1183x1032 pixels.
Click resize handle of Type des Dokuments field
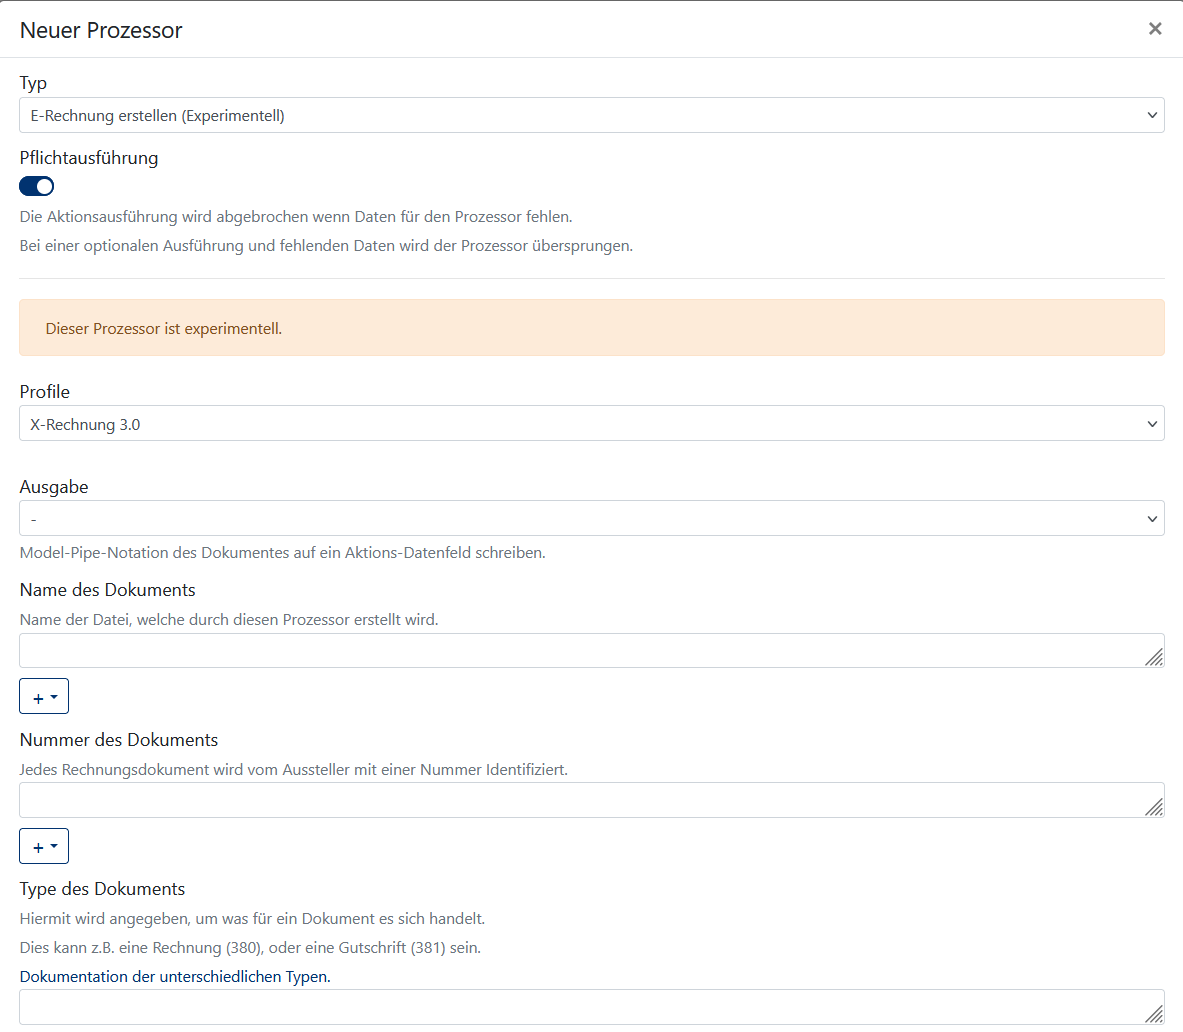point(1154,1014)
